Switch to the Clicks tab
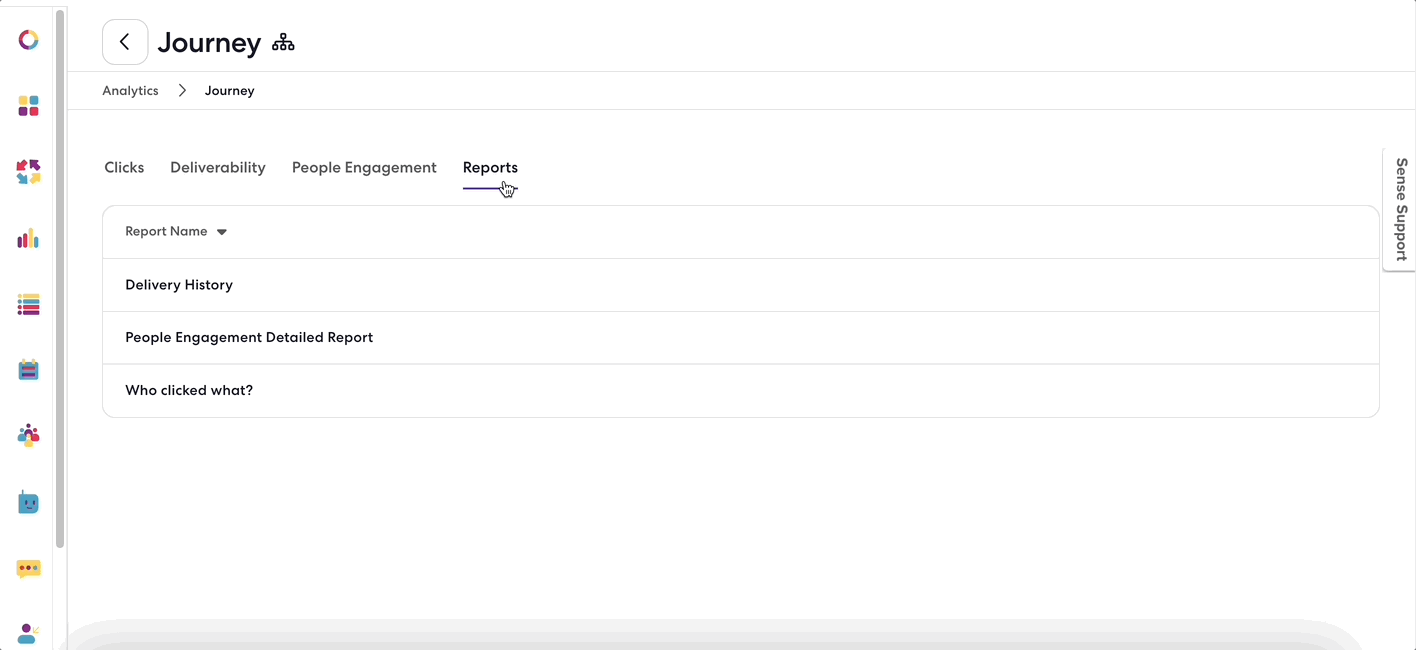 [124, 168]
